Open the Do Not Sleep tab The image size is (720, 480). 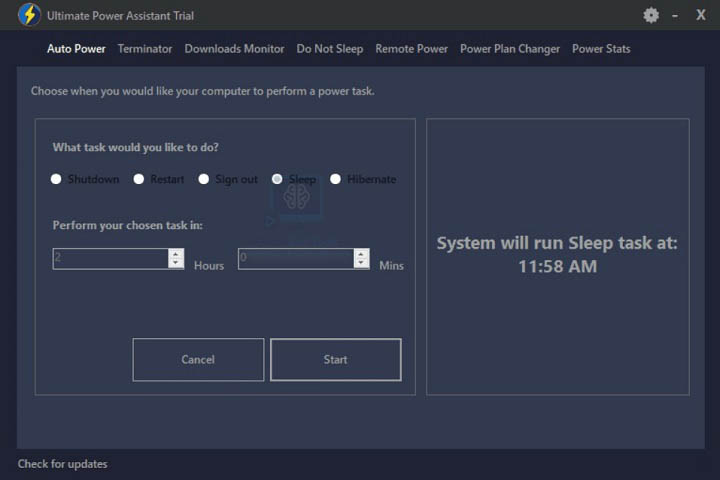pos(330,49)
